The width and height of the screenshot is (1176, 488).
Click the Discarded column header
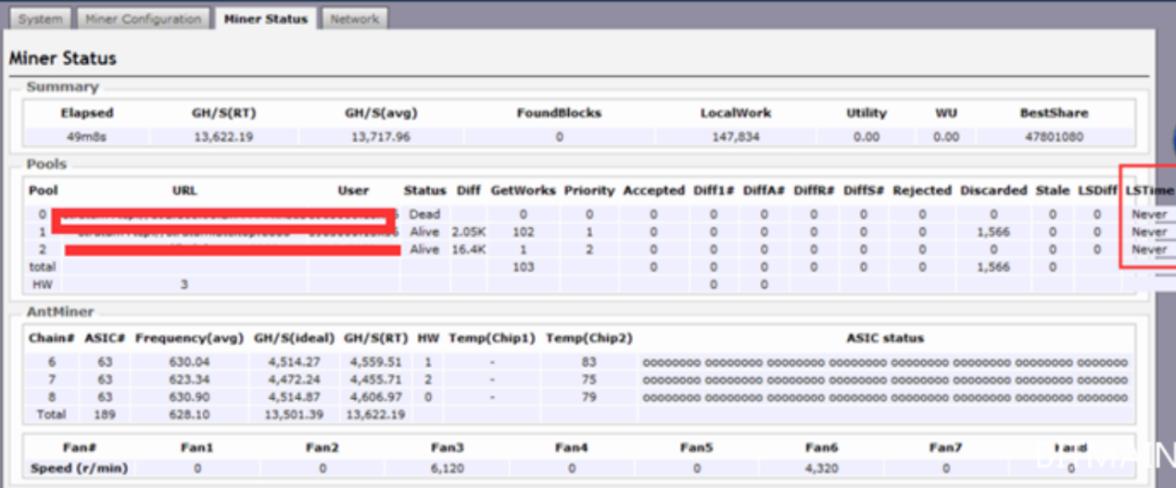coord(994,190)
